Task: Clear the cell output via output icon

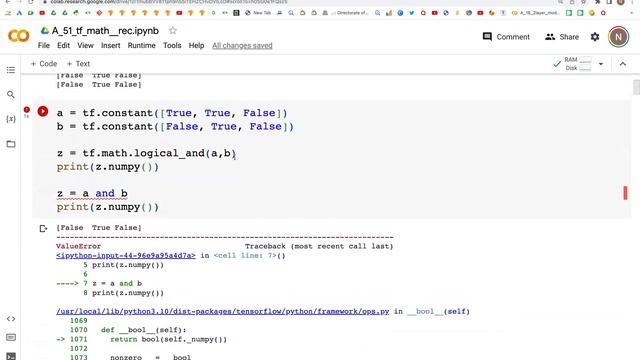Action: [x=43, y=229]
